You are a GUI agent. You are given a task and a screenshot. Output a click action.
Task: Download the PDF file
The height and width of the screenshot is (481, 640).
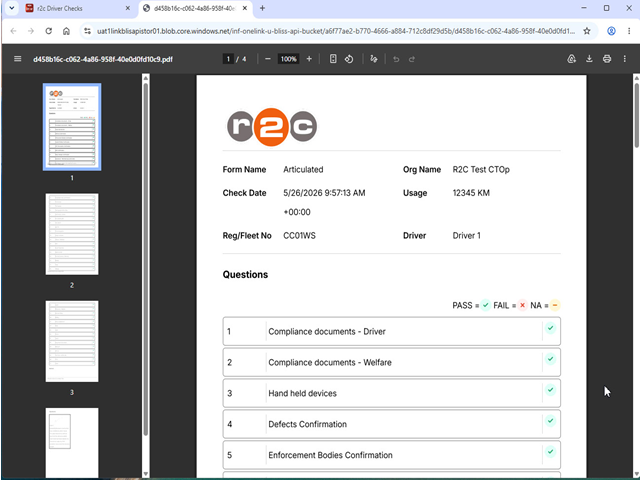coord(589,59)
